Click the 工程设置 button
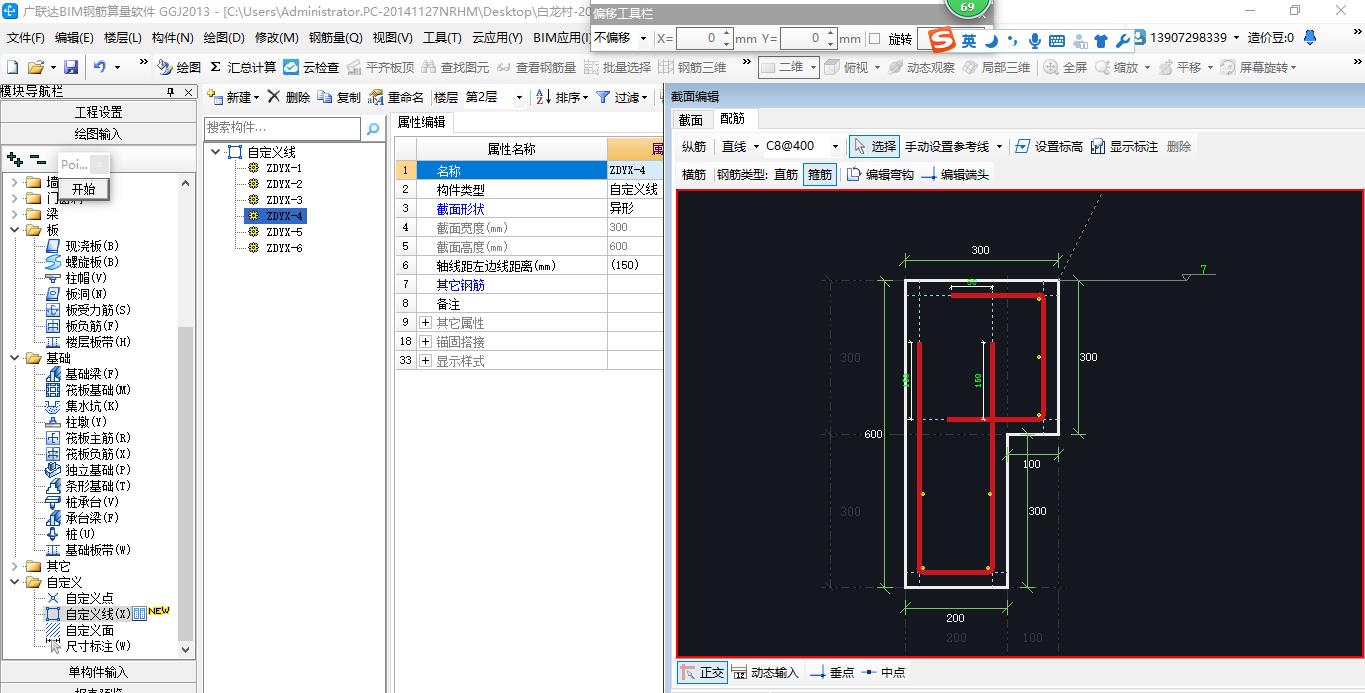Viewport: 1365px width, 693px height. [98, 112]
